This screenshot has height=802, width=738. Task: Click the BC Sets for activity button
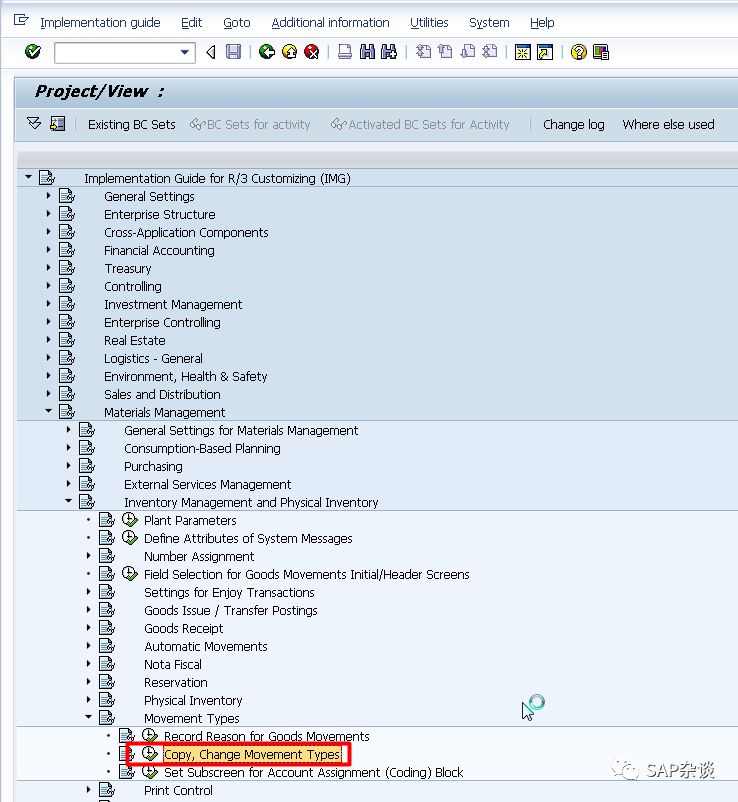pos(250,124)
